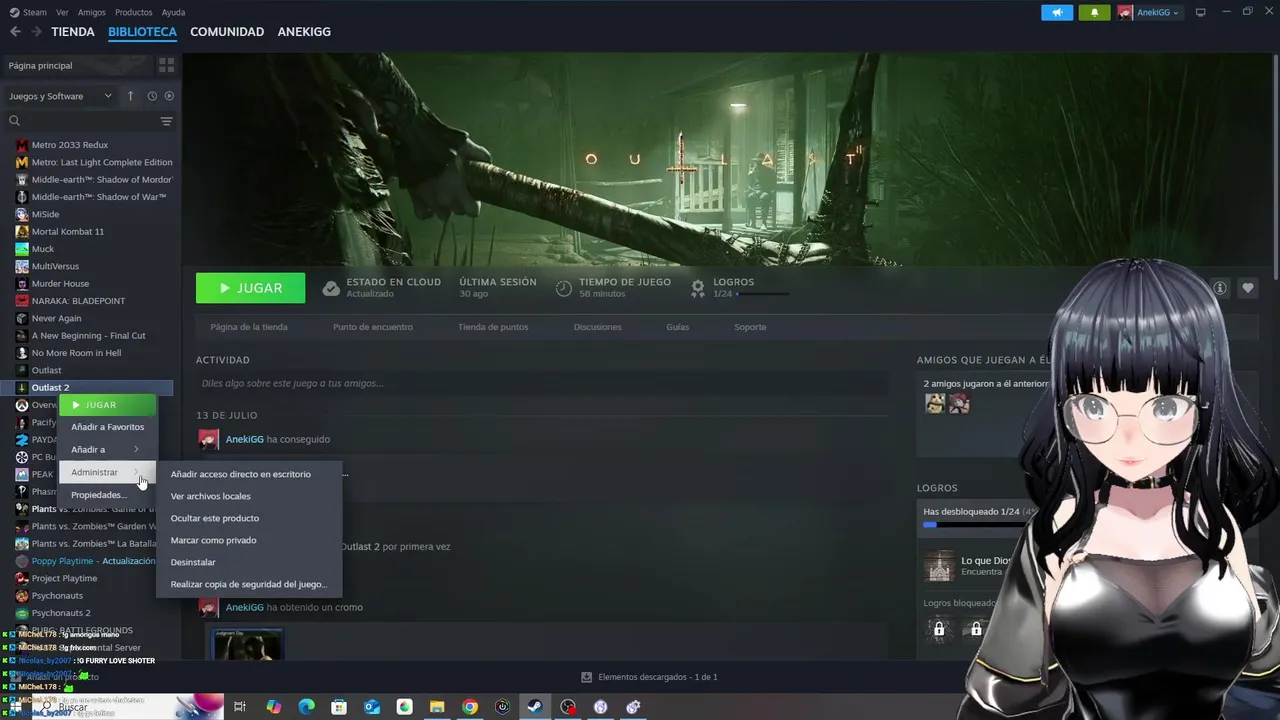Select No More Room in Hell
The image size is (1280, 720).
click(76, 353)
